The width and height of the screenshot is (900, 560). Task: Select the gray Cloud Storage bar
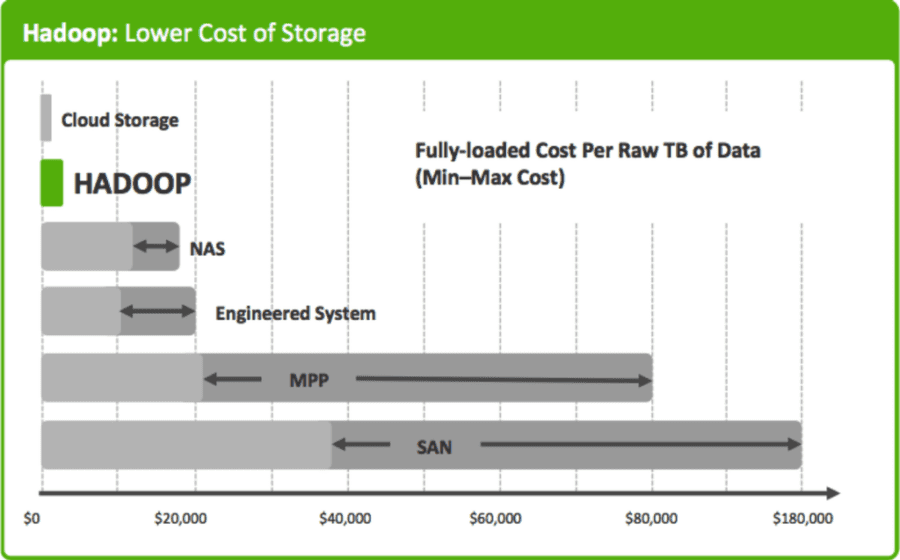46,118
